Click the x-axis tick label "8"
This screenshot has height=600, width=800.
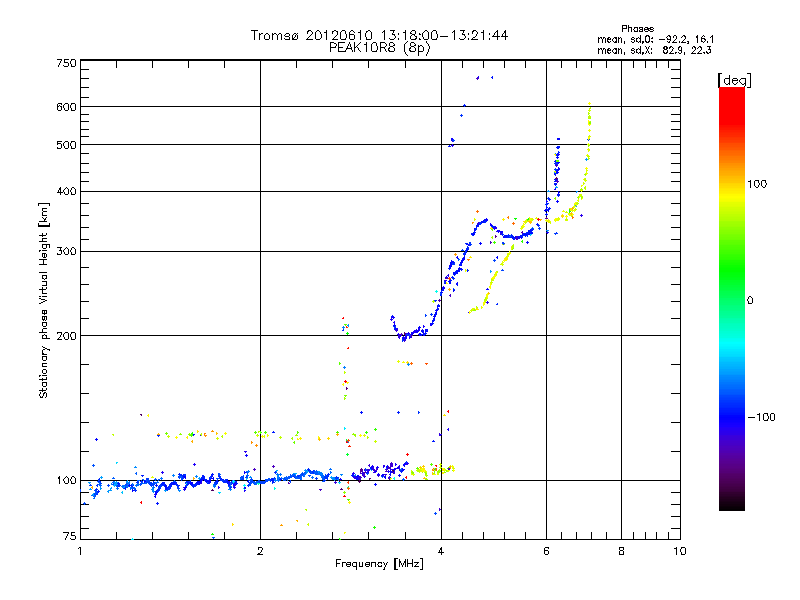(621, 551)
